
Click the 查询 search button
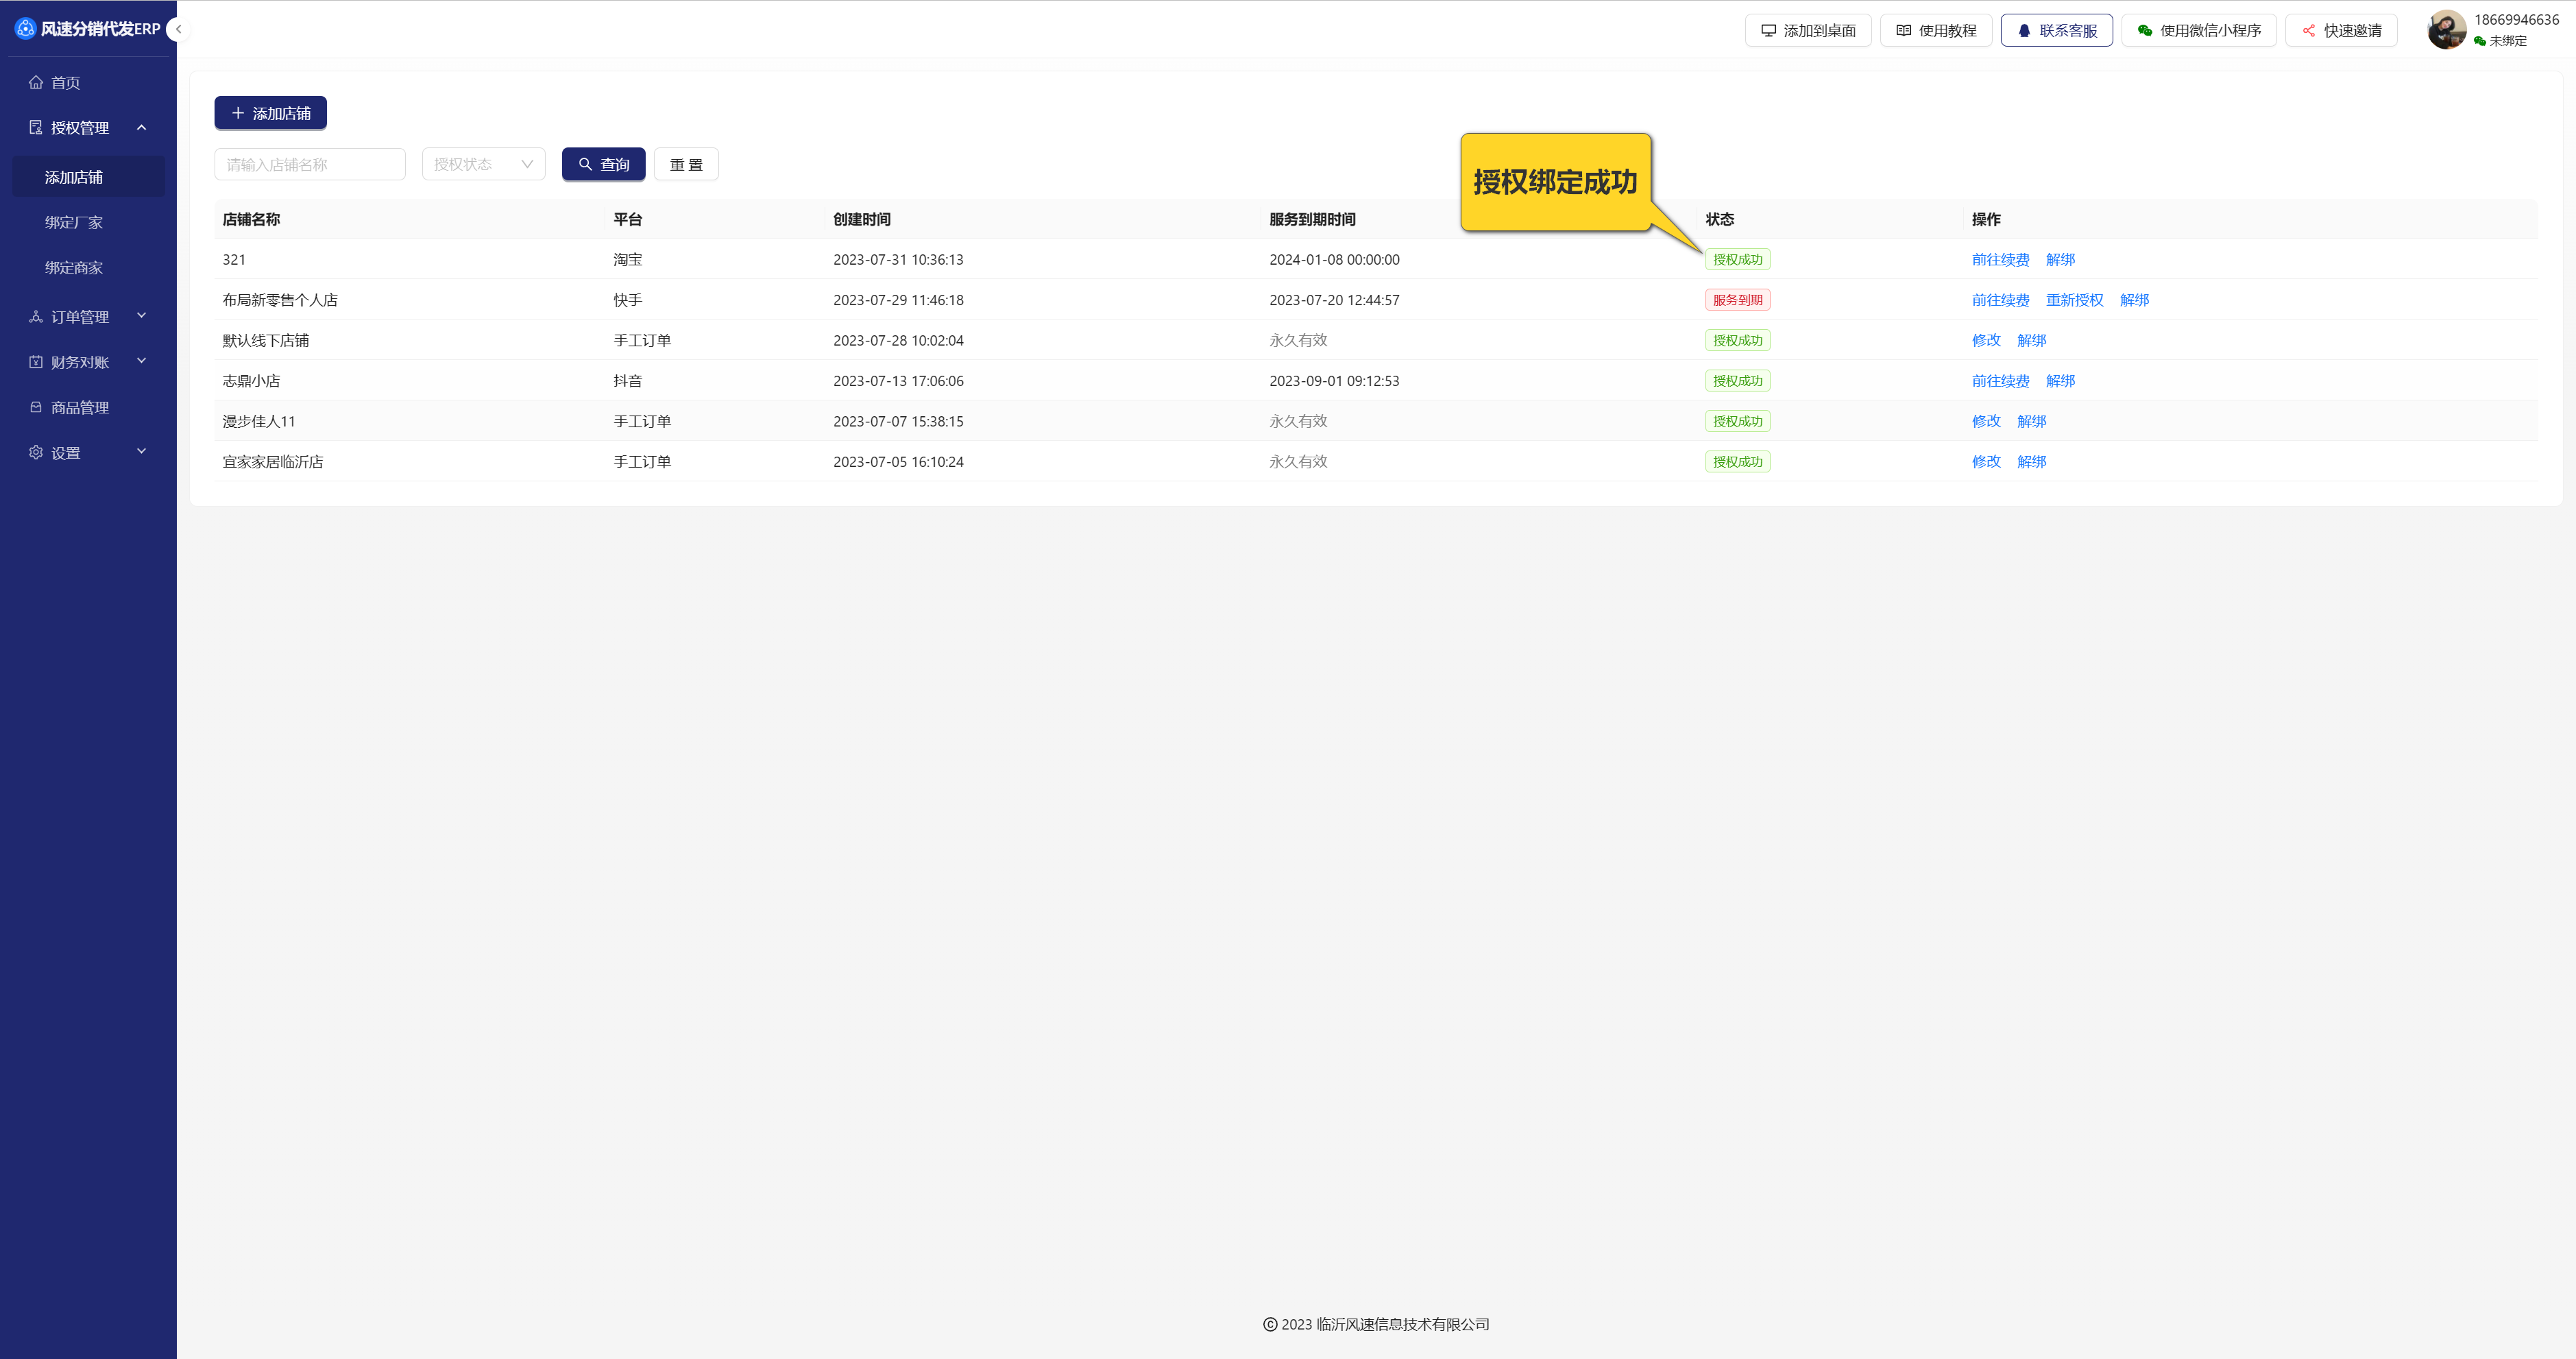click(603, 164)
